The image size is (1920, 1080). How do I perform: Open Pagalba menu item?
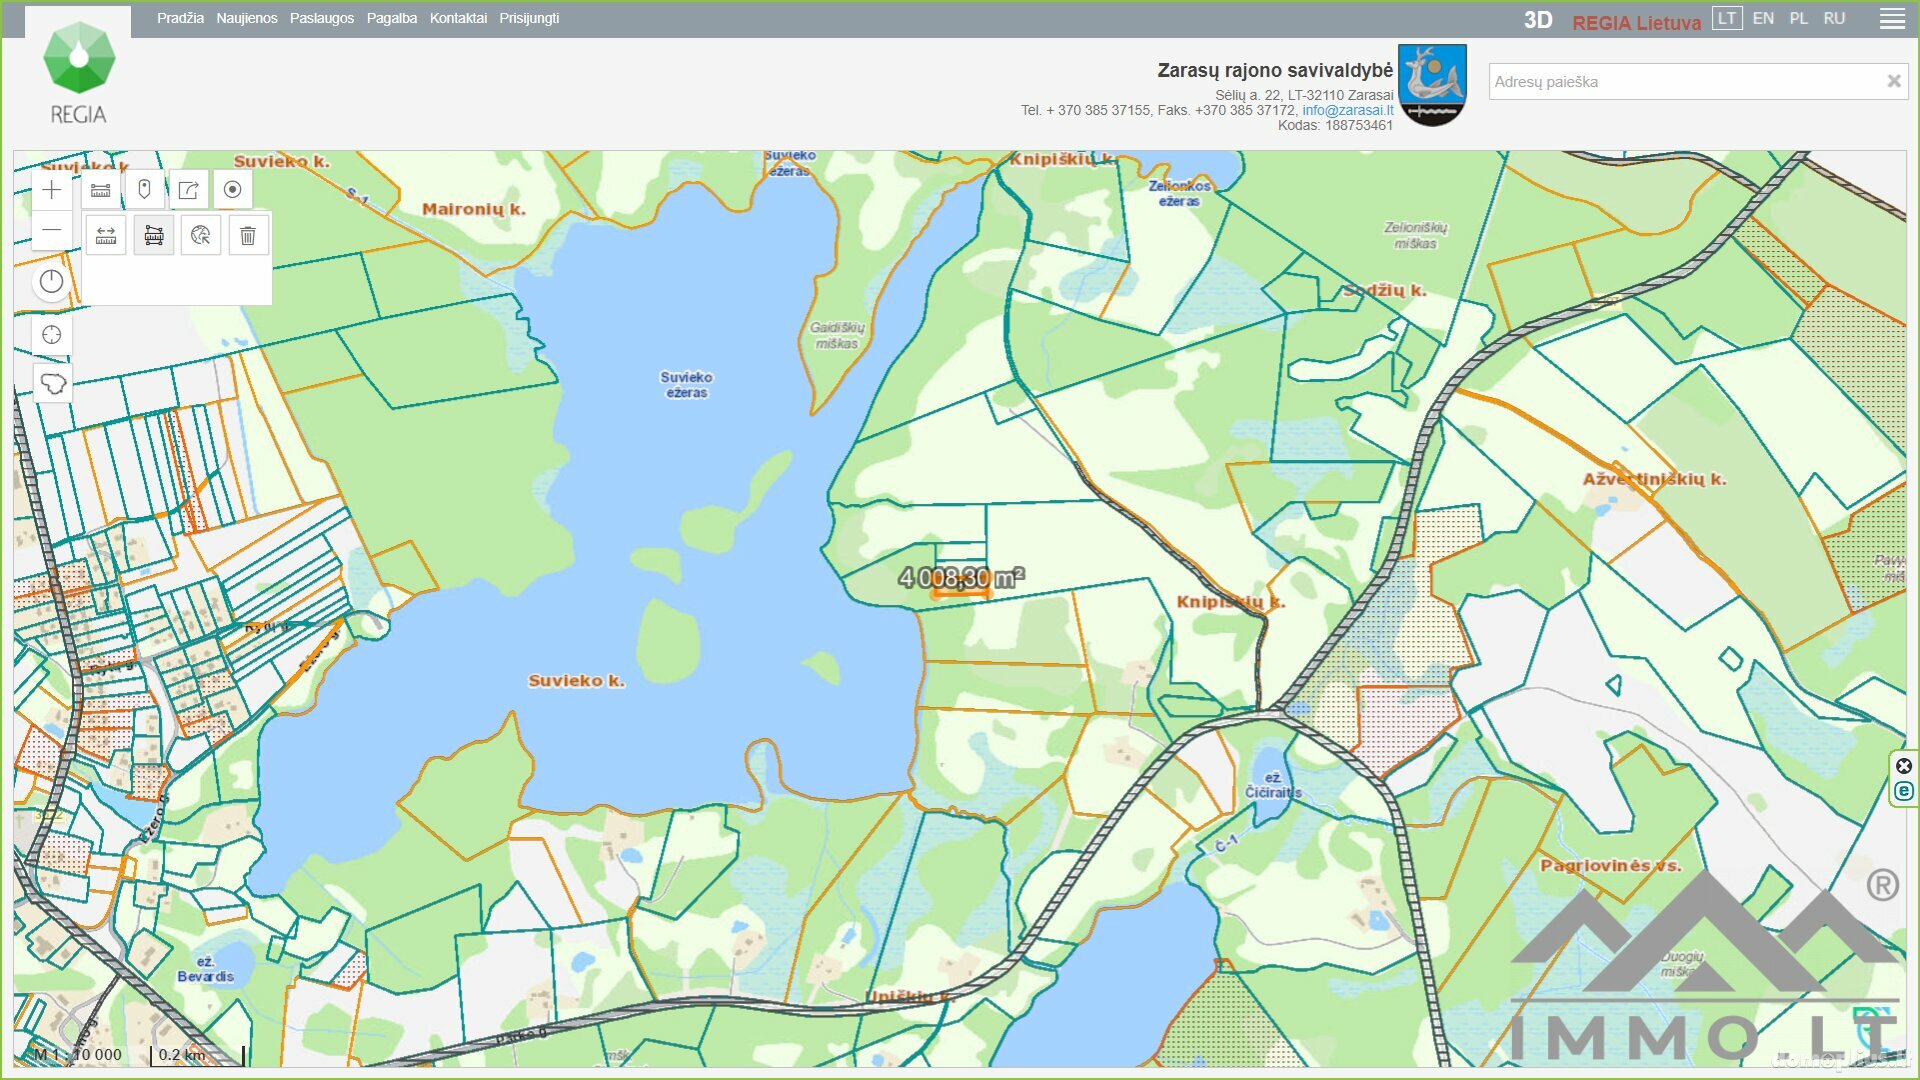[x=392, y=18]
